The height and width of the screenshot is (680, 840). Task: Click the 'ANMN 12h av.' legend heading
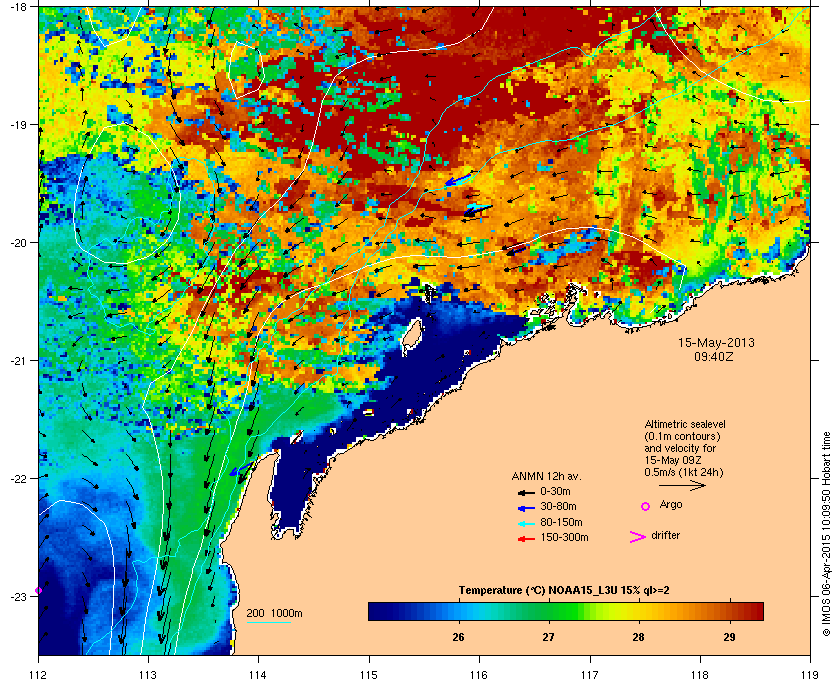click(546, 476)
